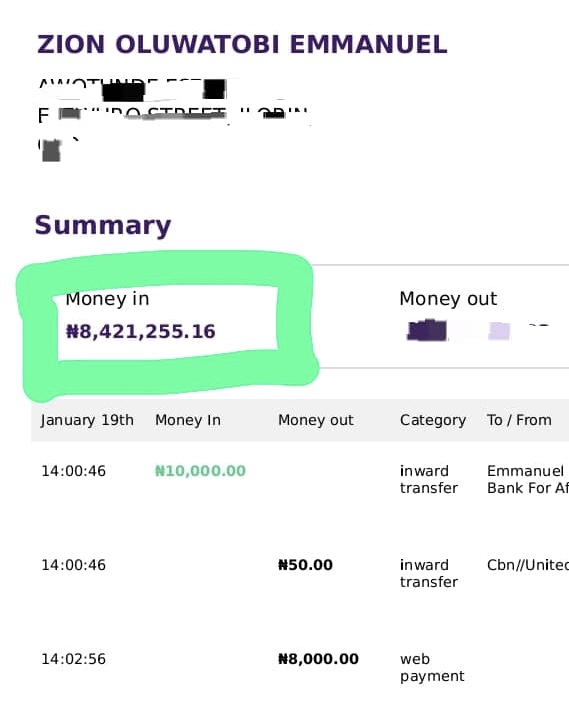Select the January 19th column header
The image size is (569, 719).
click(x=87, y=420)
